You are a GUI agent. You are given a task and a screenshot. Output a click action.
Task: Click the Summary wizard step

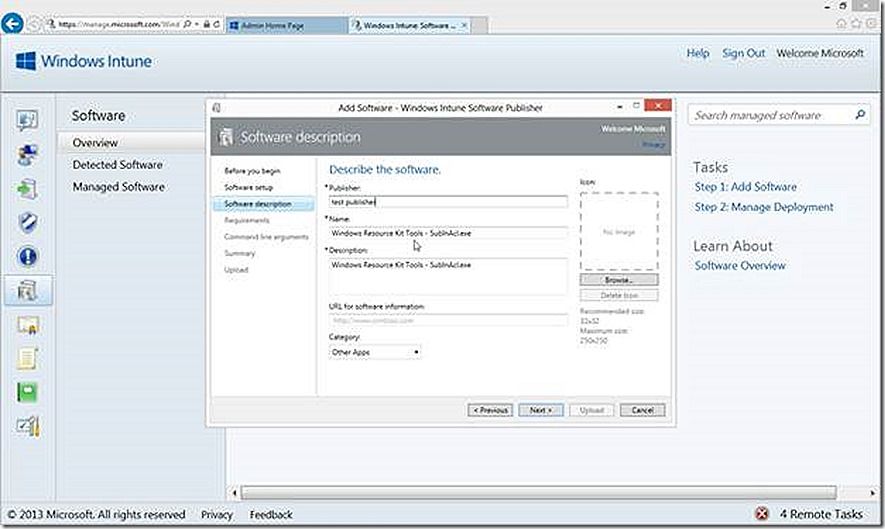pyautogui.click(x=240, y=253)
